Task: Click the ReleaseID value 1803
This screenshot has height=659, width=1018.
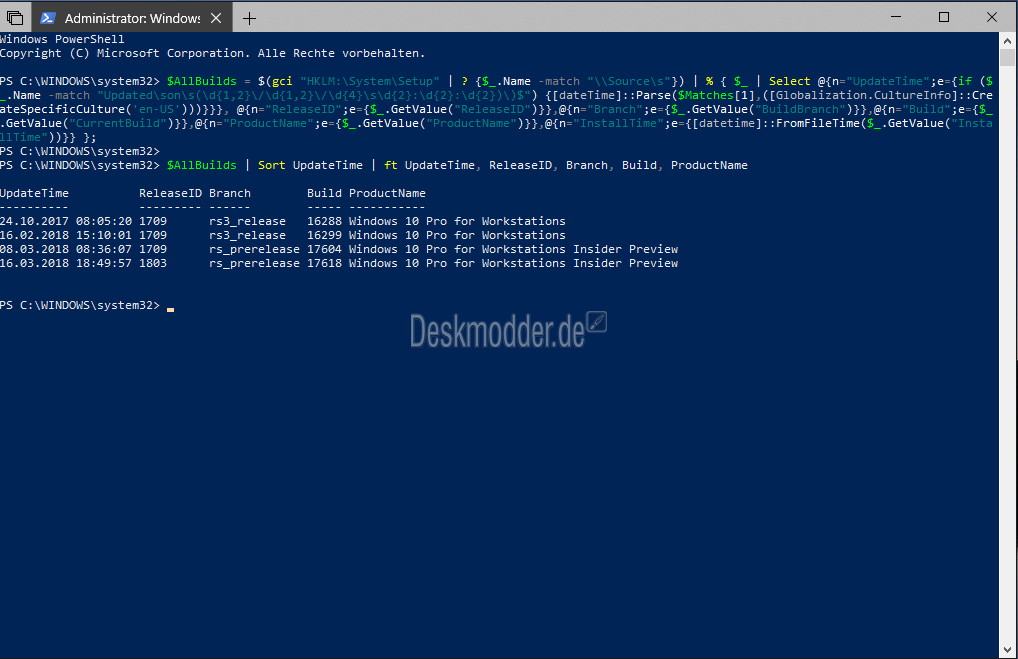Action: click(153, 263)
